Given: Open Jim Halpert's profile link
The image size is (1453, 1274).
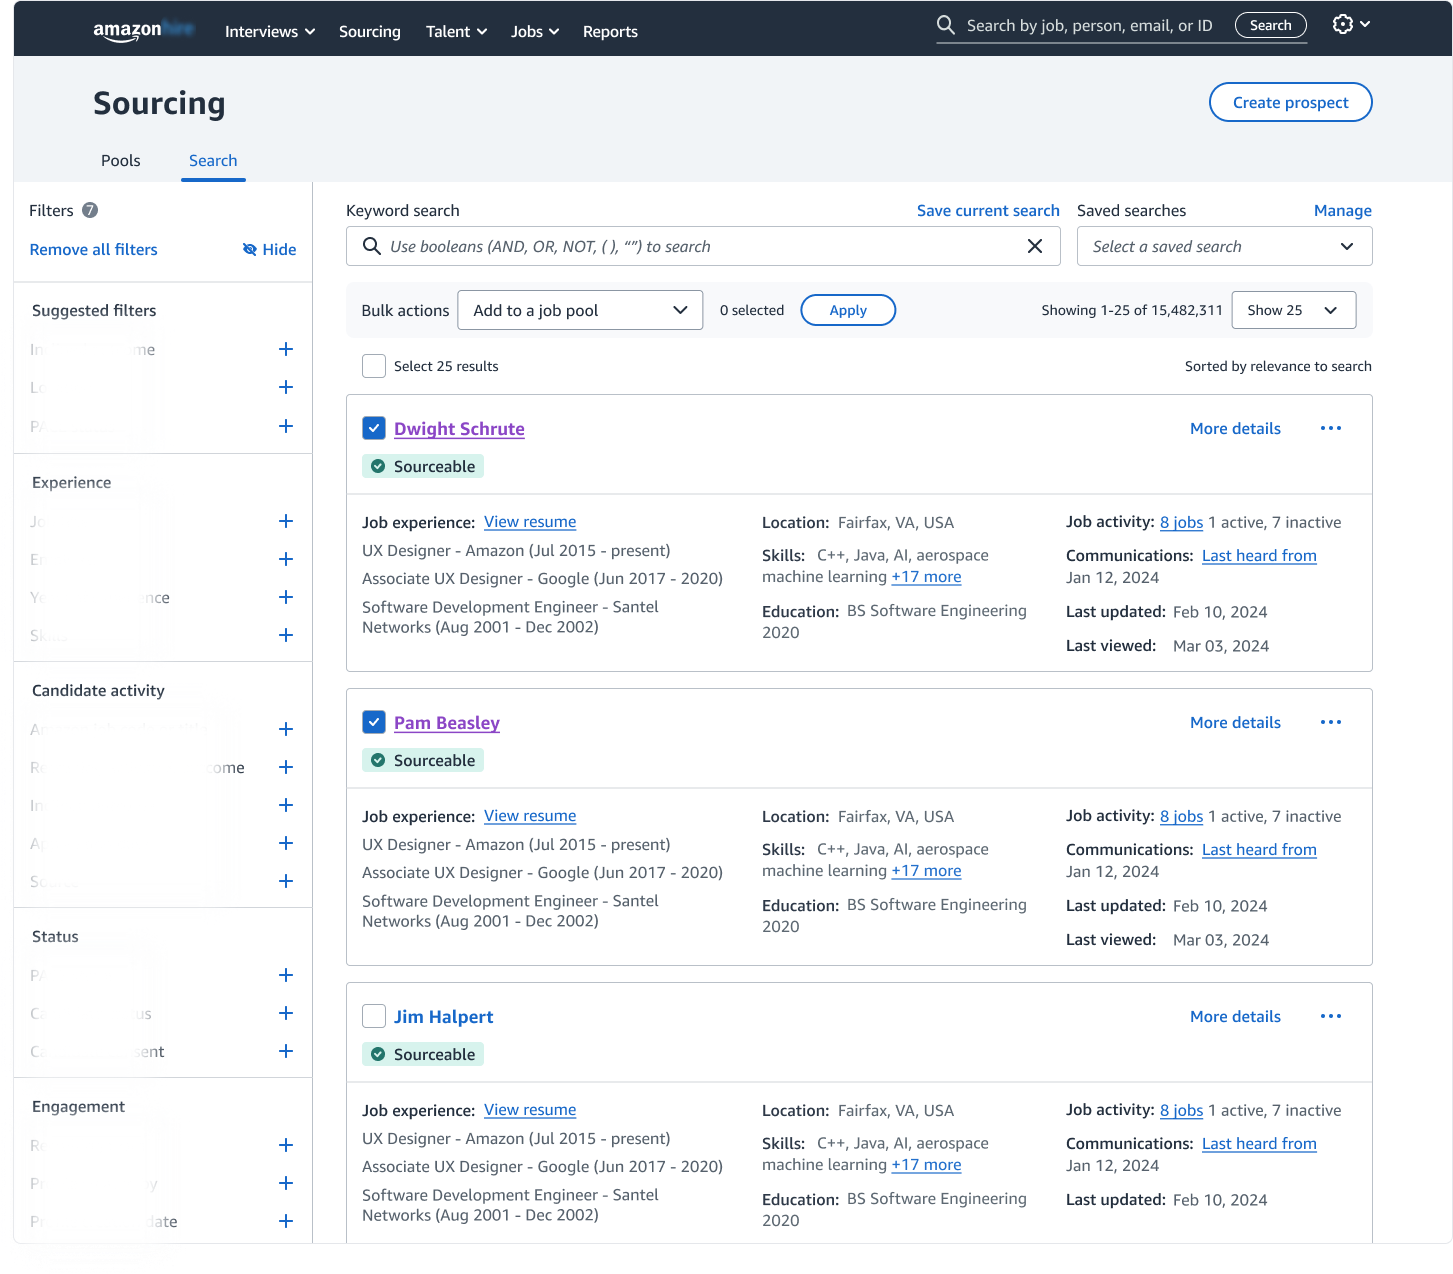Looking at the screenshot, I should (x=444, y=1016).
